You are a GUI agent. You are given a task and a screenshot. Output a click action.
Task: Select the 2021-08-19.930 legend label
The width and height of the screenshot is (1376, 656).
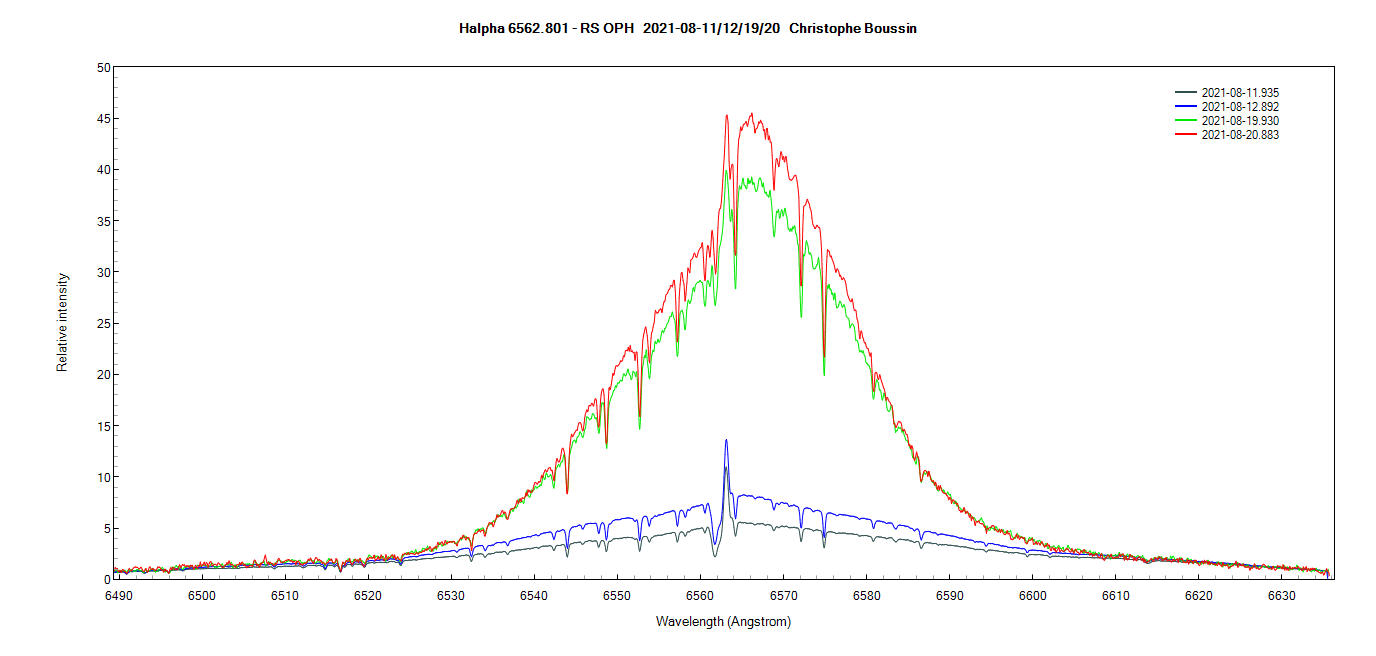[1240, 121]
